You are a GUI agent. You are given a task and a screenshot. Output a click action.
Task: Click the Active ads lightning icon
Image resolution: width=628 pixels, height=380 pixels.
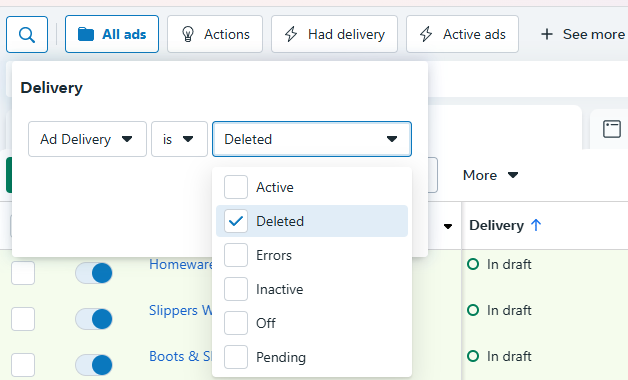426,34
